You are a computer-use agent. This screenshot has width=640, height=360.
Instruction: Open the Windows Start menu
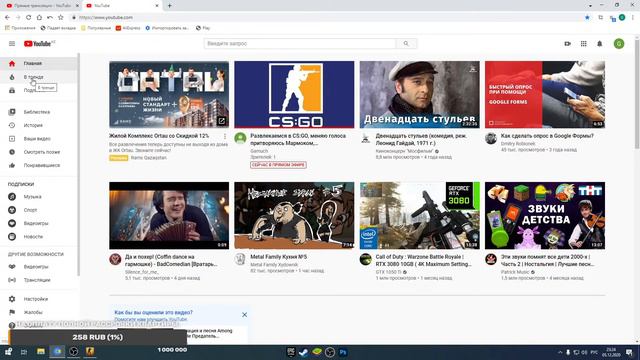[x=8, y=352]
